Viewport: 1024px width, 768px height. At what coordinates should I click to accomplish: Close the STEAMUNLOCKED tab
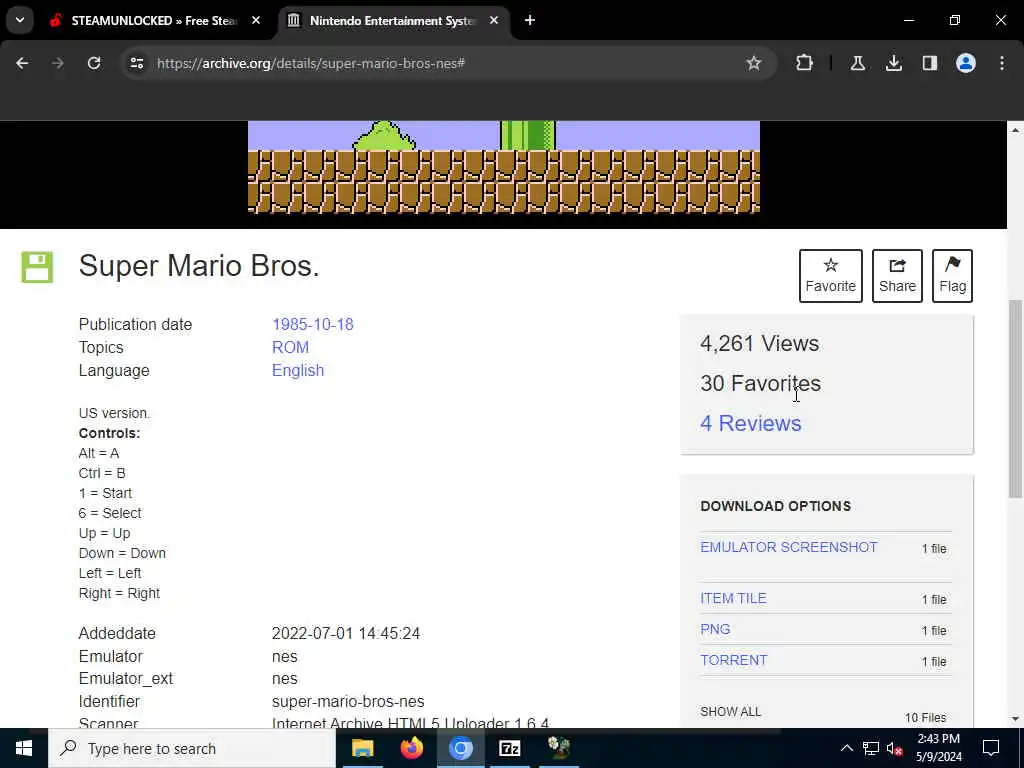coord(256,21)
